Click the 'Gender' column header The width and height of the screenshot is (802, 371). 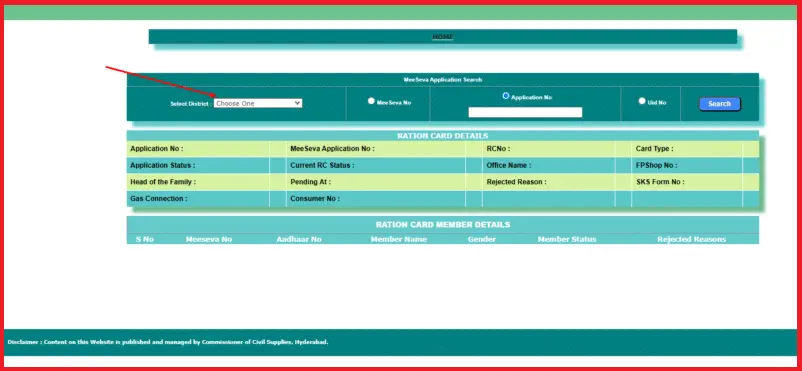point(482,239)
